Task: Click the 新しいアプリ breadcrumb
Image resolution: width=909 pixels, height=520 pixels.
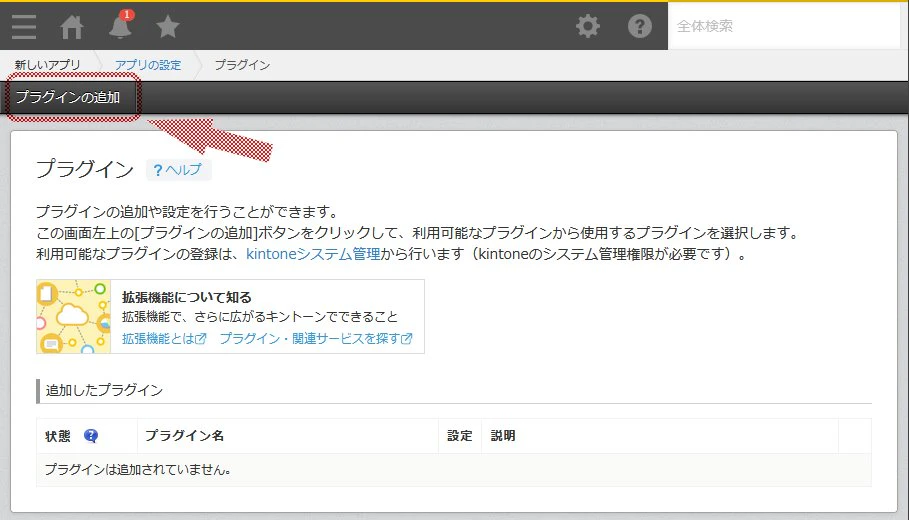Action: [x=48, y=65]
